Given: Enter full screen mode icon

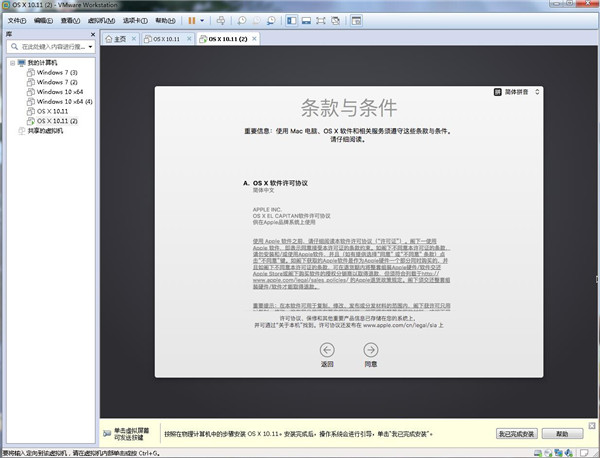Looking at the screenshot, I should coord(321,21).
